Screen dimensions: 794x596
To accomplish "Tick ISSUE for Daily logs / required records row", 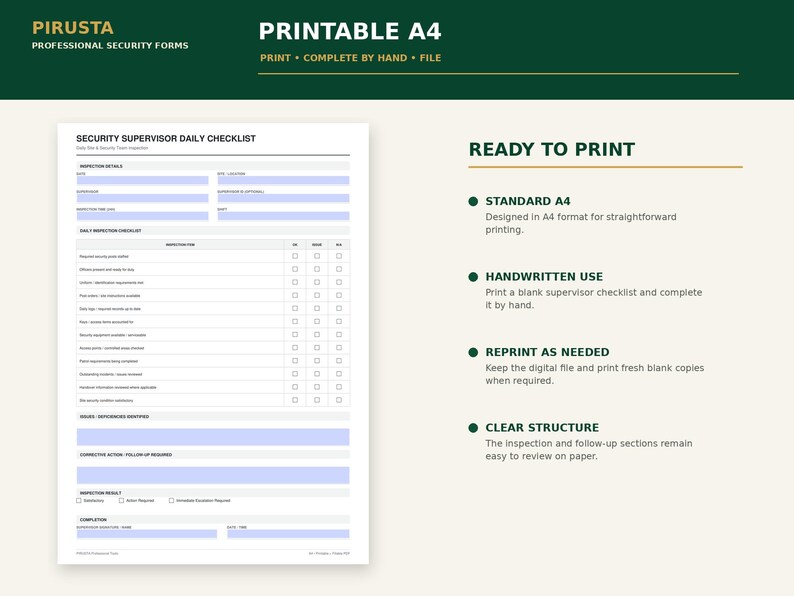I will [x=317, y=308].
